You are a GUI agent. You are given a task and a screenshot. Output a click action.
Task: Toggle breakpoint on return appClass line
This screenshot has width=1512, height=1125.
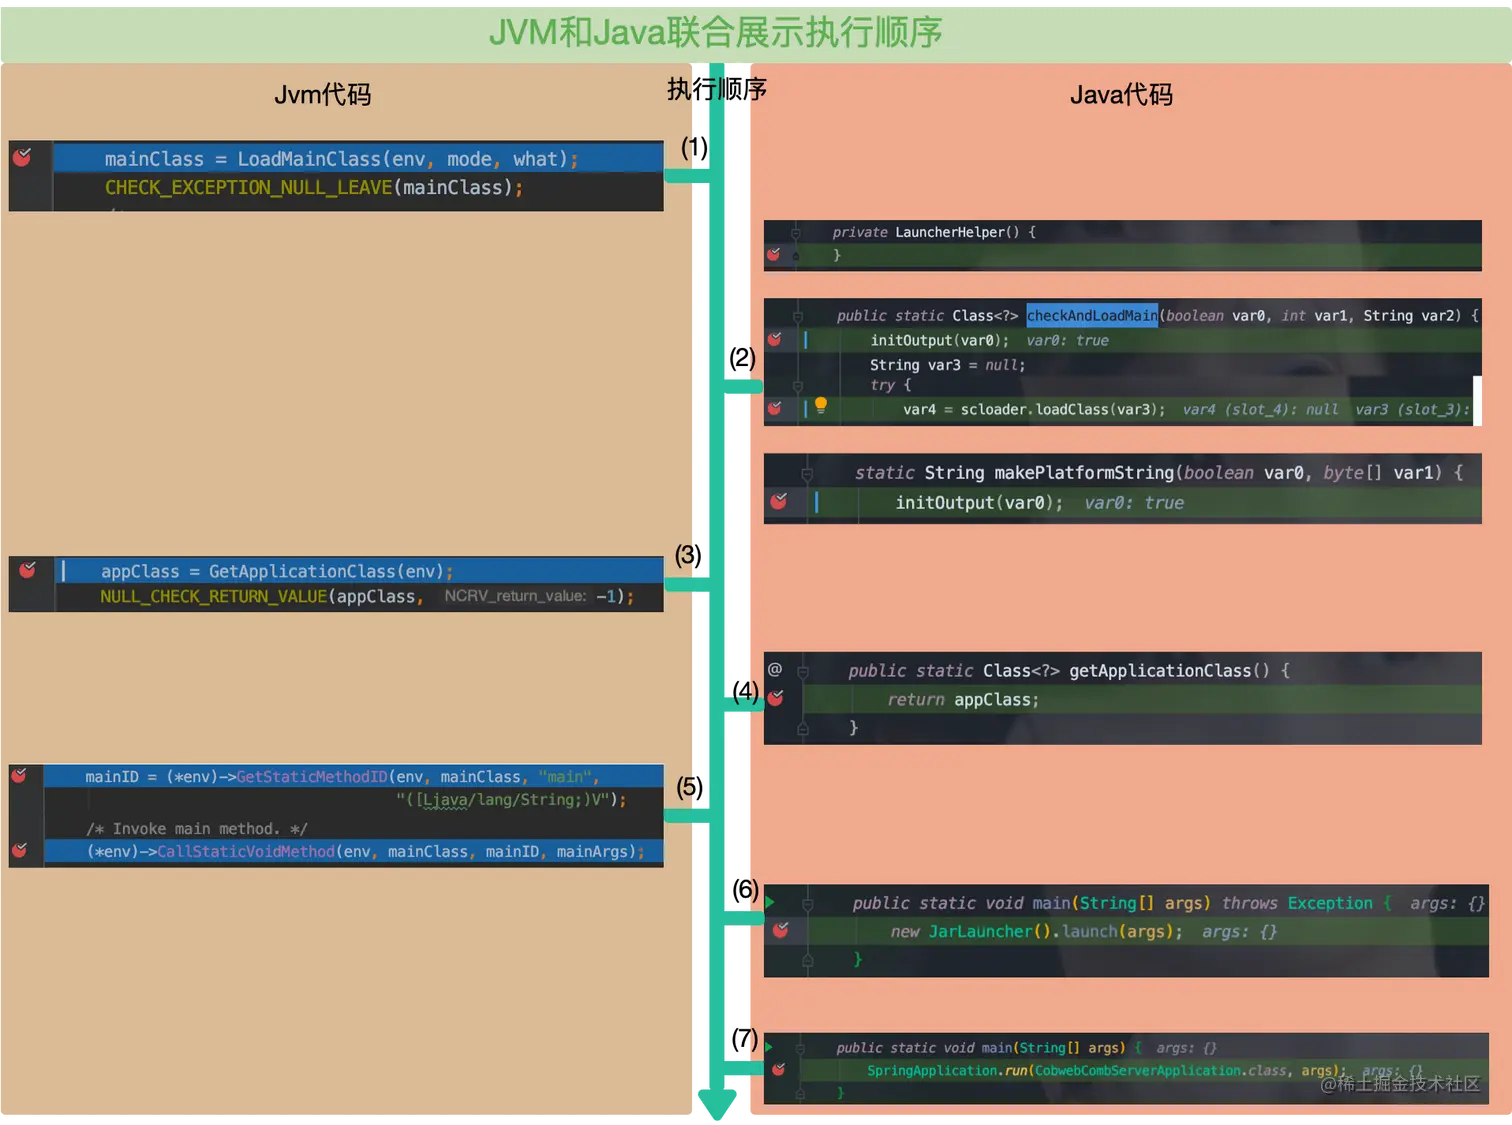click(776, 698)
